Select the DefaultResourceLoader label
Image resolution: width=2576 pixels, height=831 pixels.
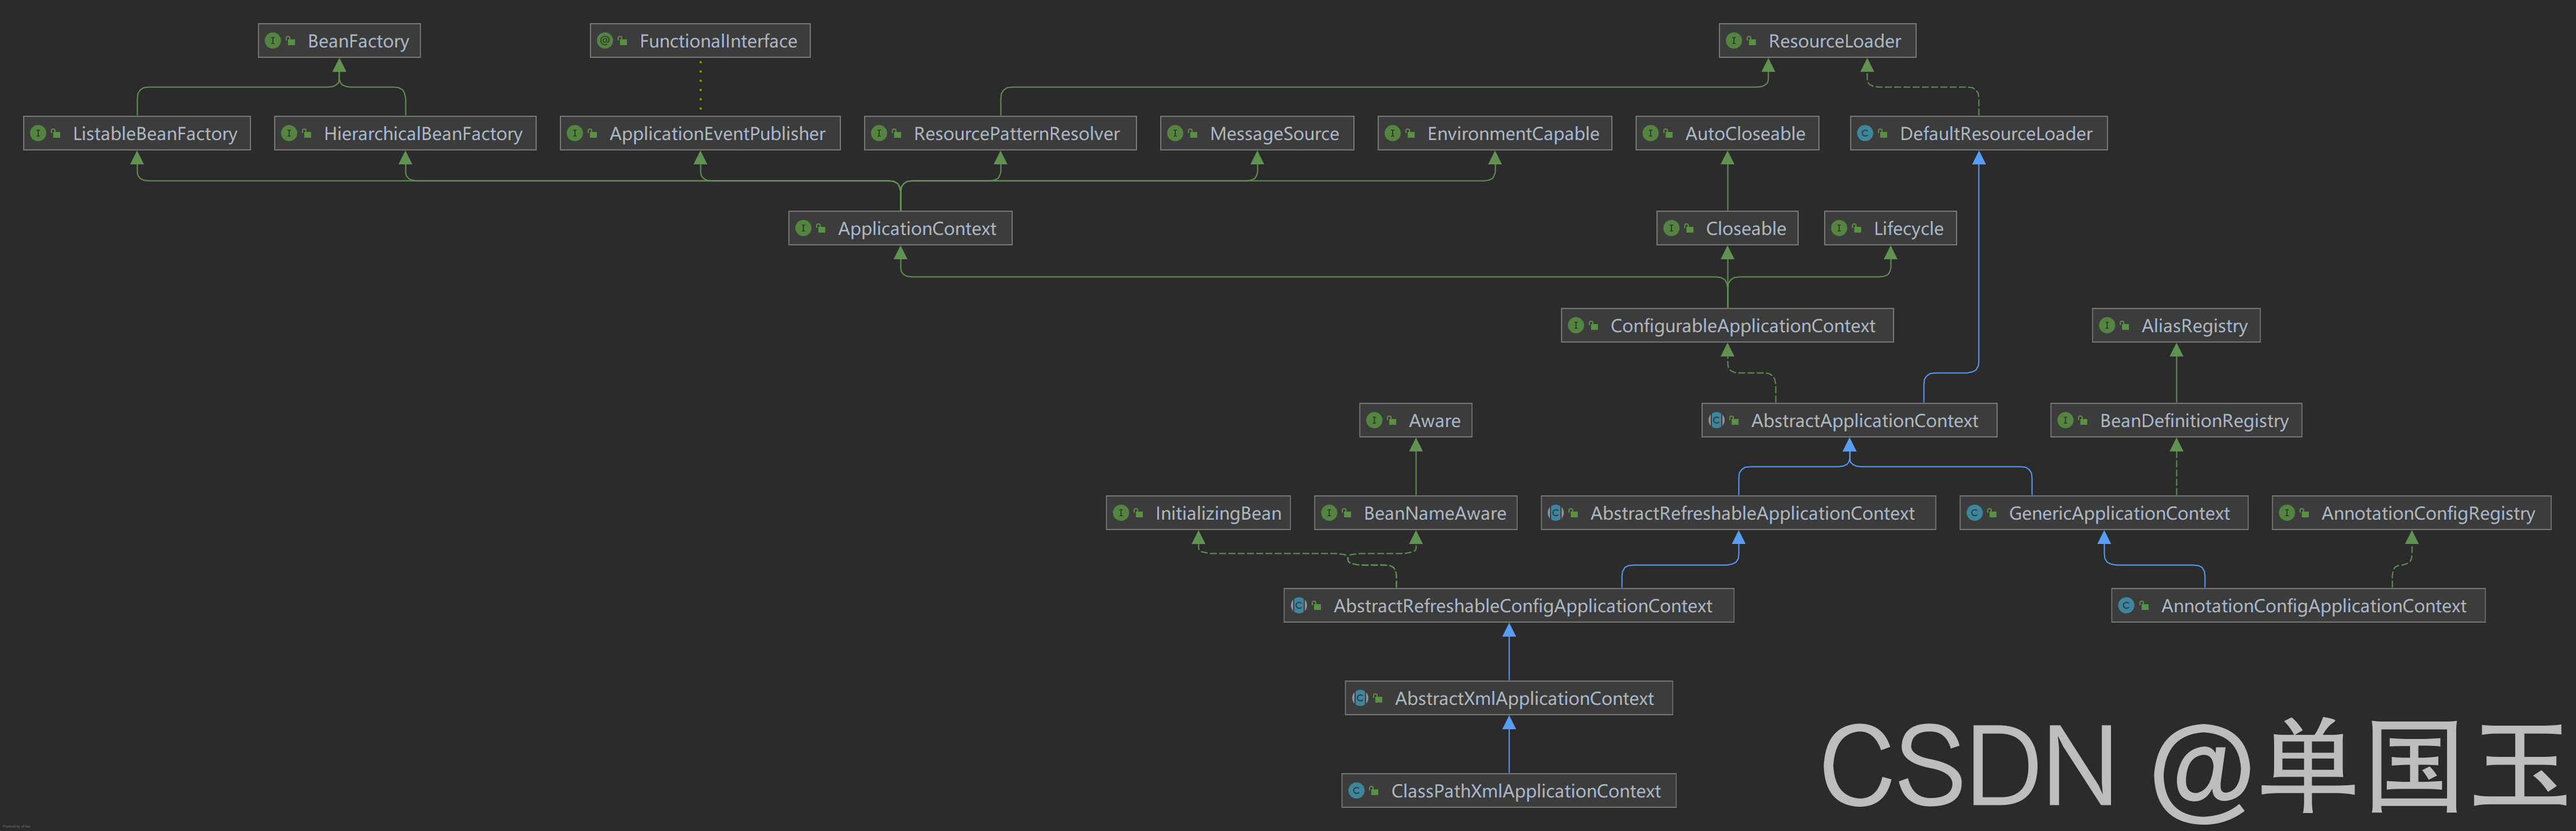(x=1995, y=134)
